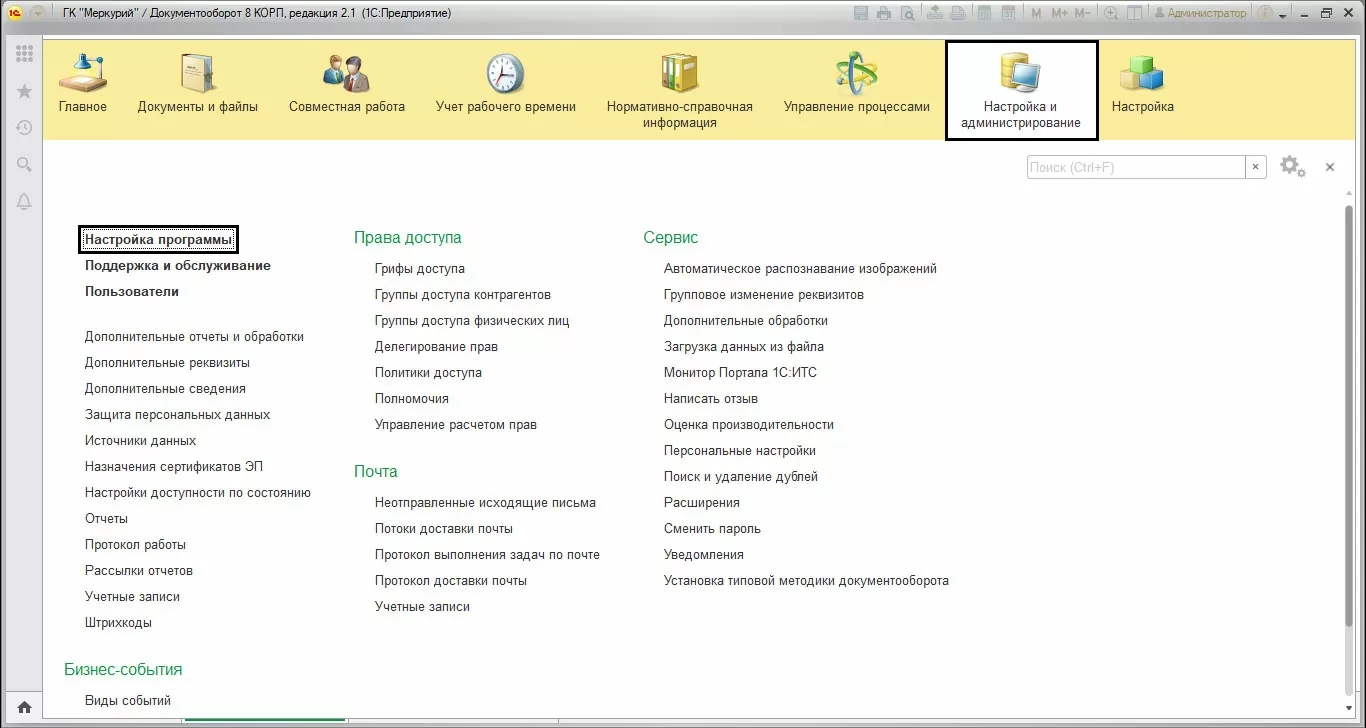The height and width of the screenshot is (728, 1366).
Task: Open Неотправленные исходящие письма
Action: (485, 503)
